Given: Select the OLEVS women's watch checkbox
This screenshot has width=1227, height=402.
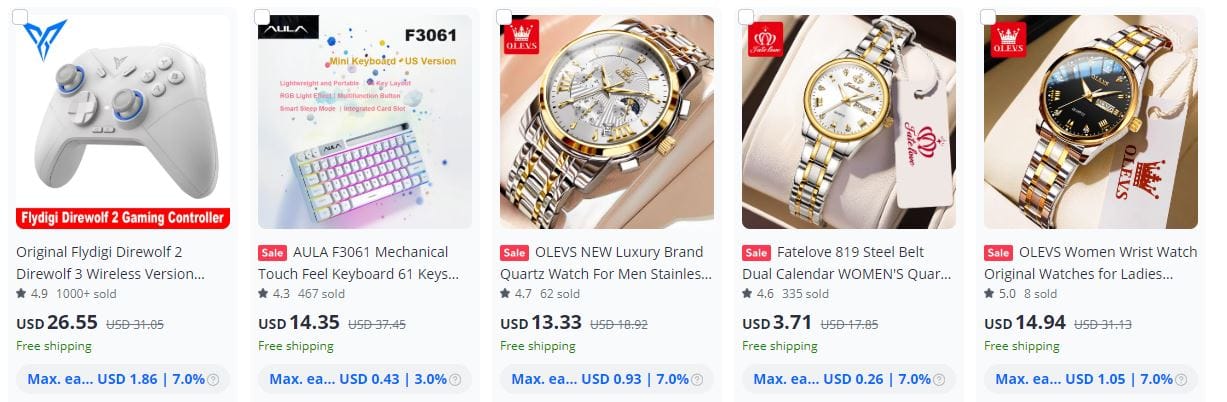Looking at the screenshot, I should (x=988, y=17).
